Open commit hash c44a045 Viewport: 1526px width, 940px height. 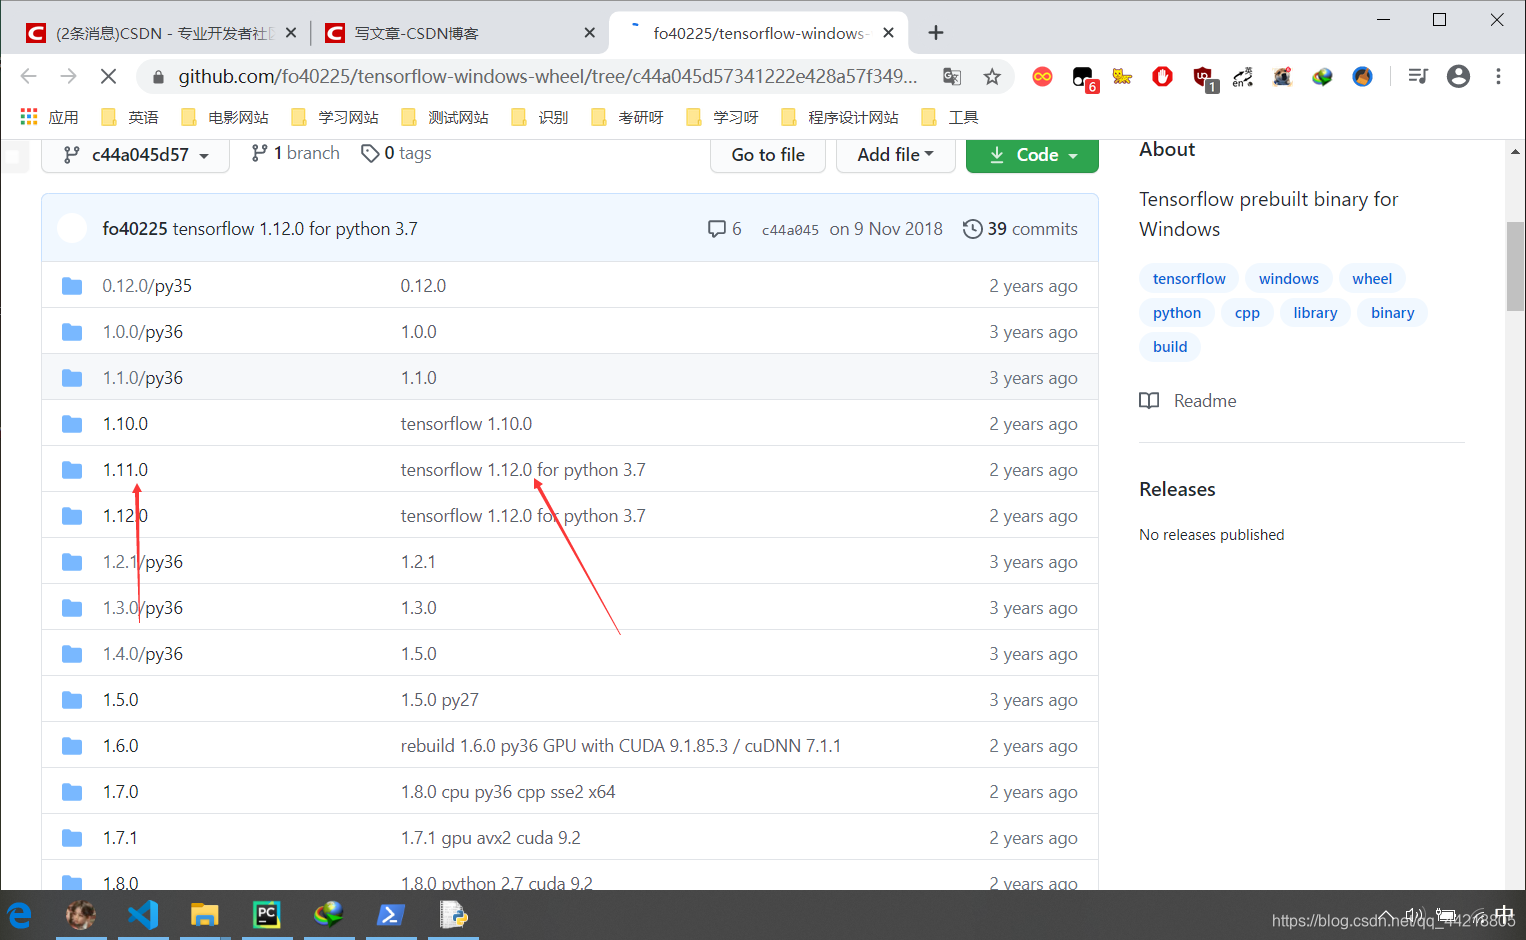point(790,230)
